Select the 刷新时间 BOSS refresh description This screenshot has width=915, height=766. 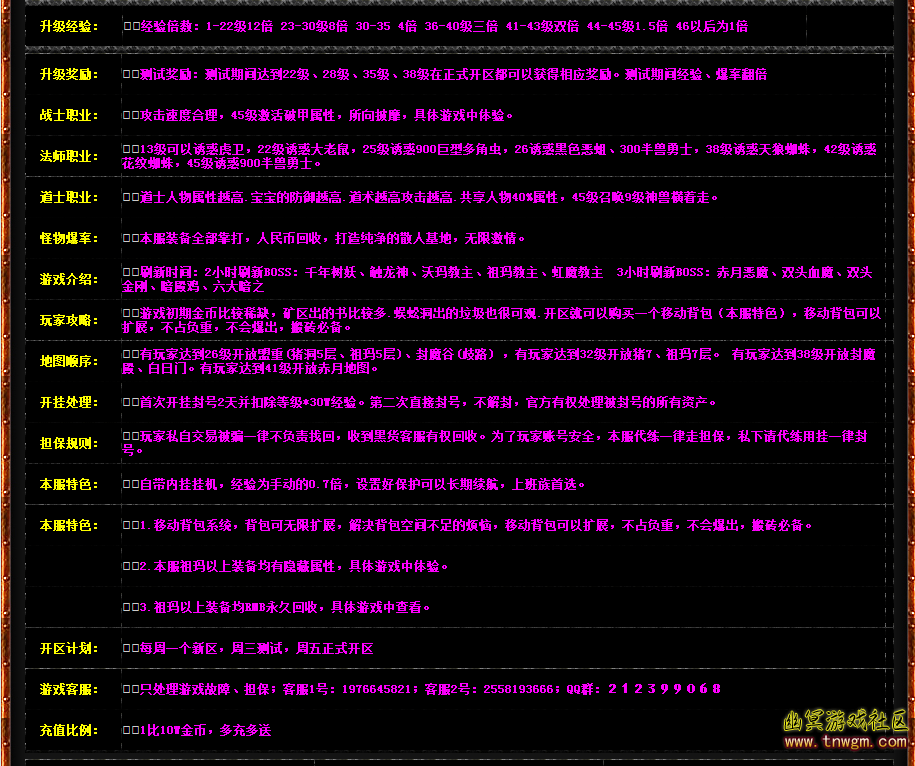click(497, 279)
